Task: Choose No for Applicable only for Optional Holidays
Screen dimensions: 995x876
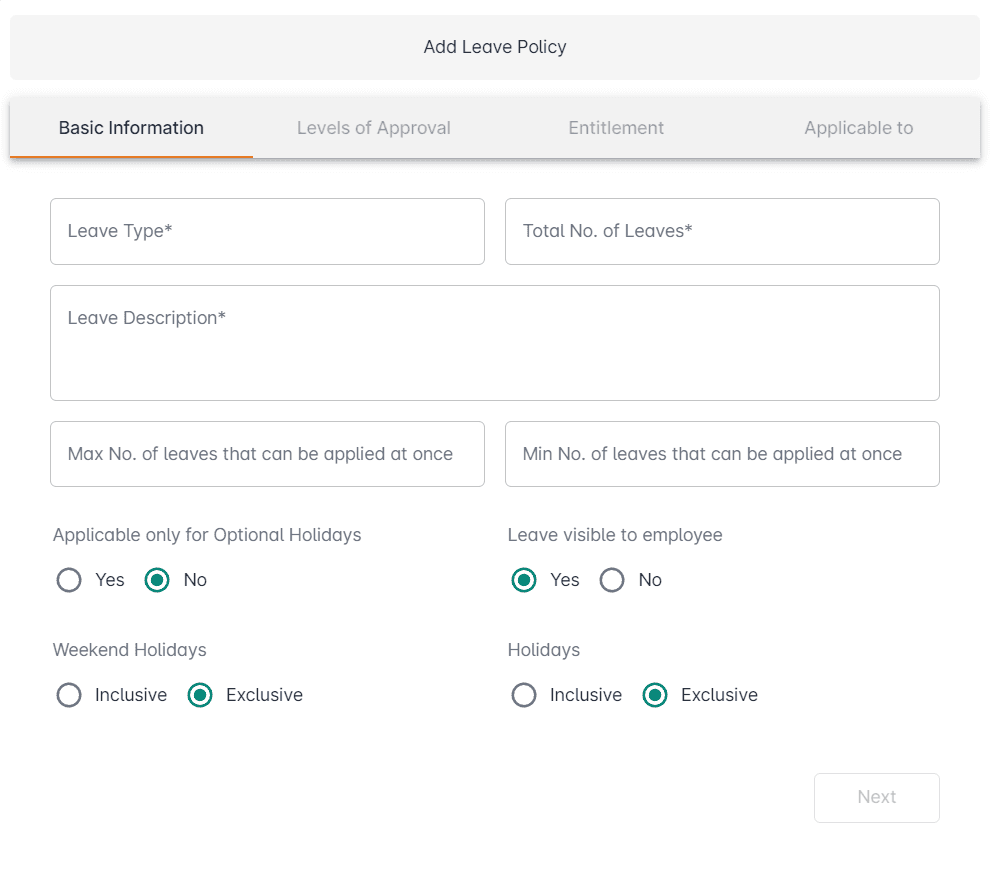Action: click(x=157, y=580)
